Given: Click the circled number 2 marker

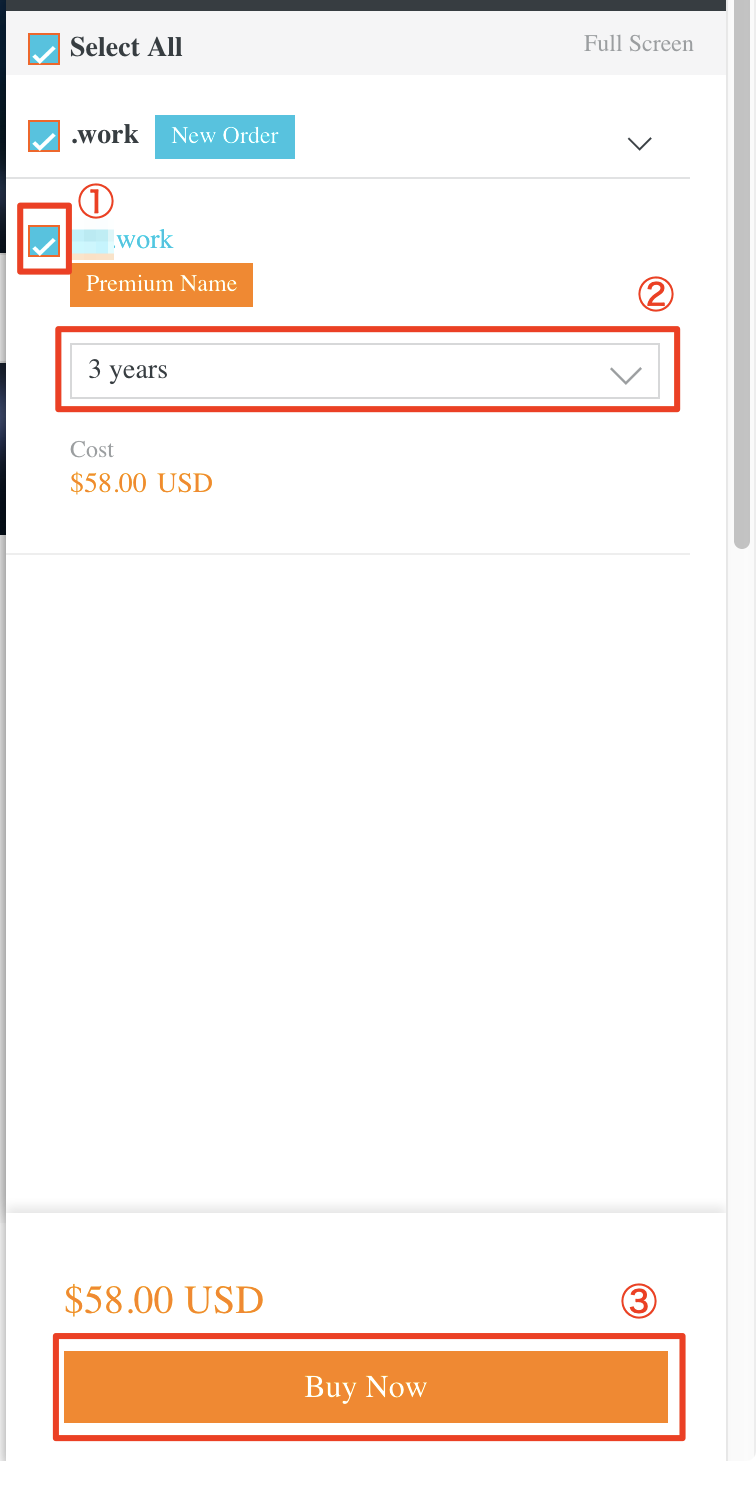Looking at the screenshot, I should point(657,294).
